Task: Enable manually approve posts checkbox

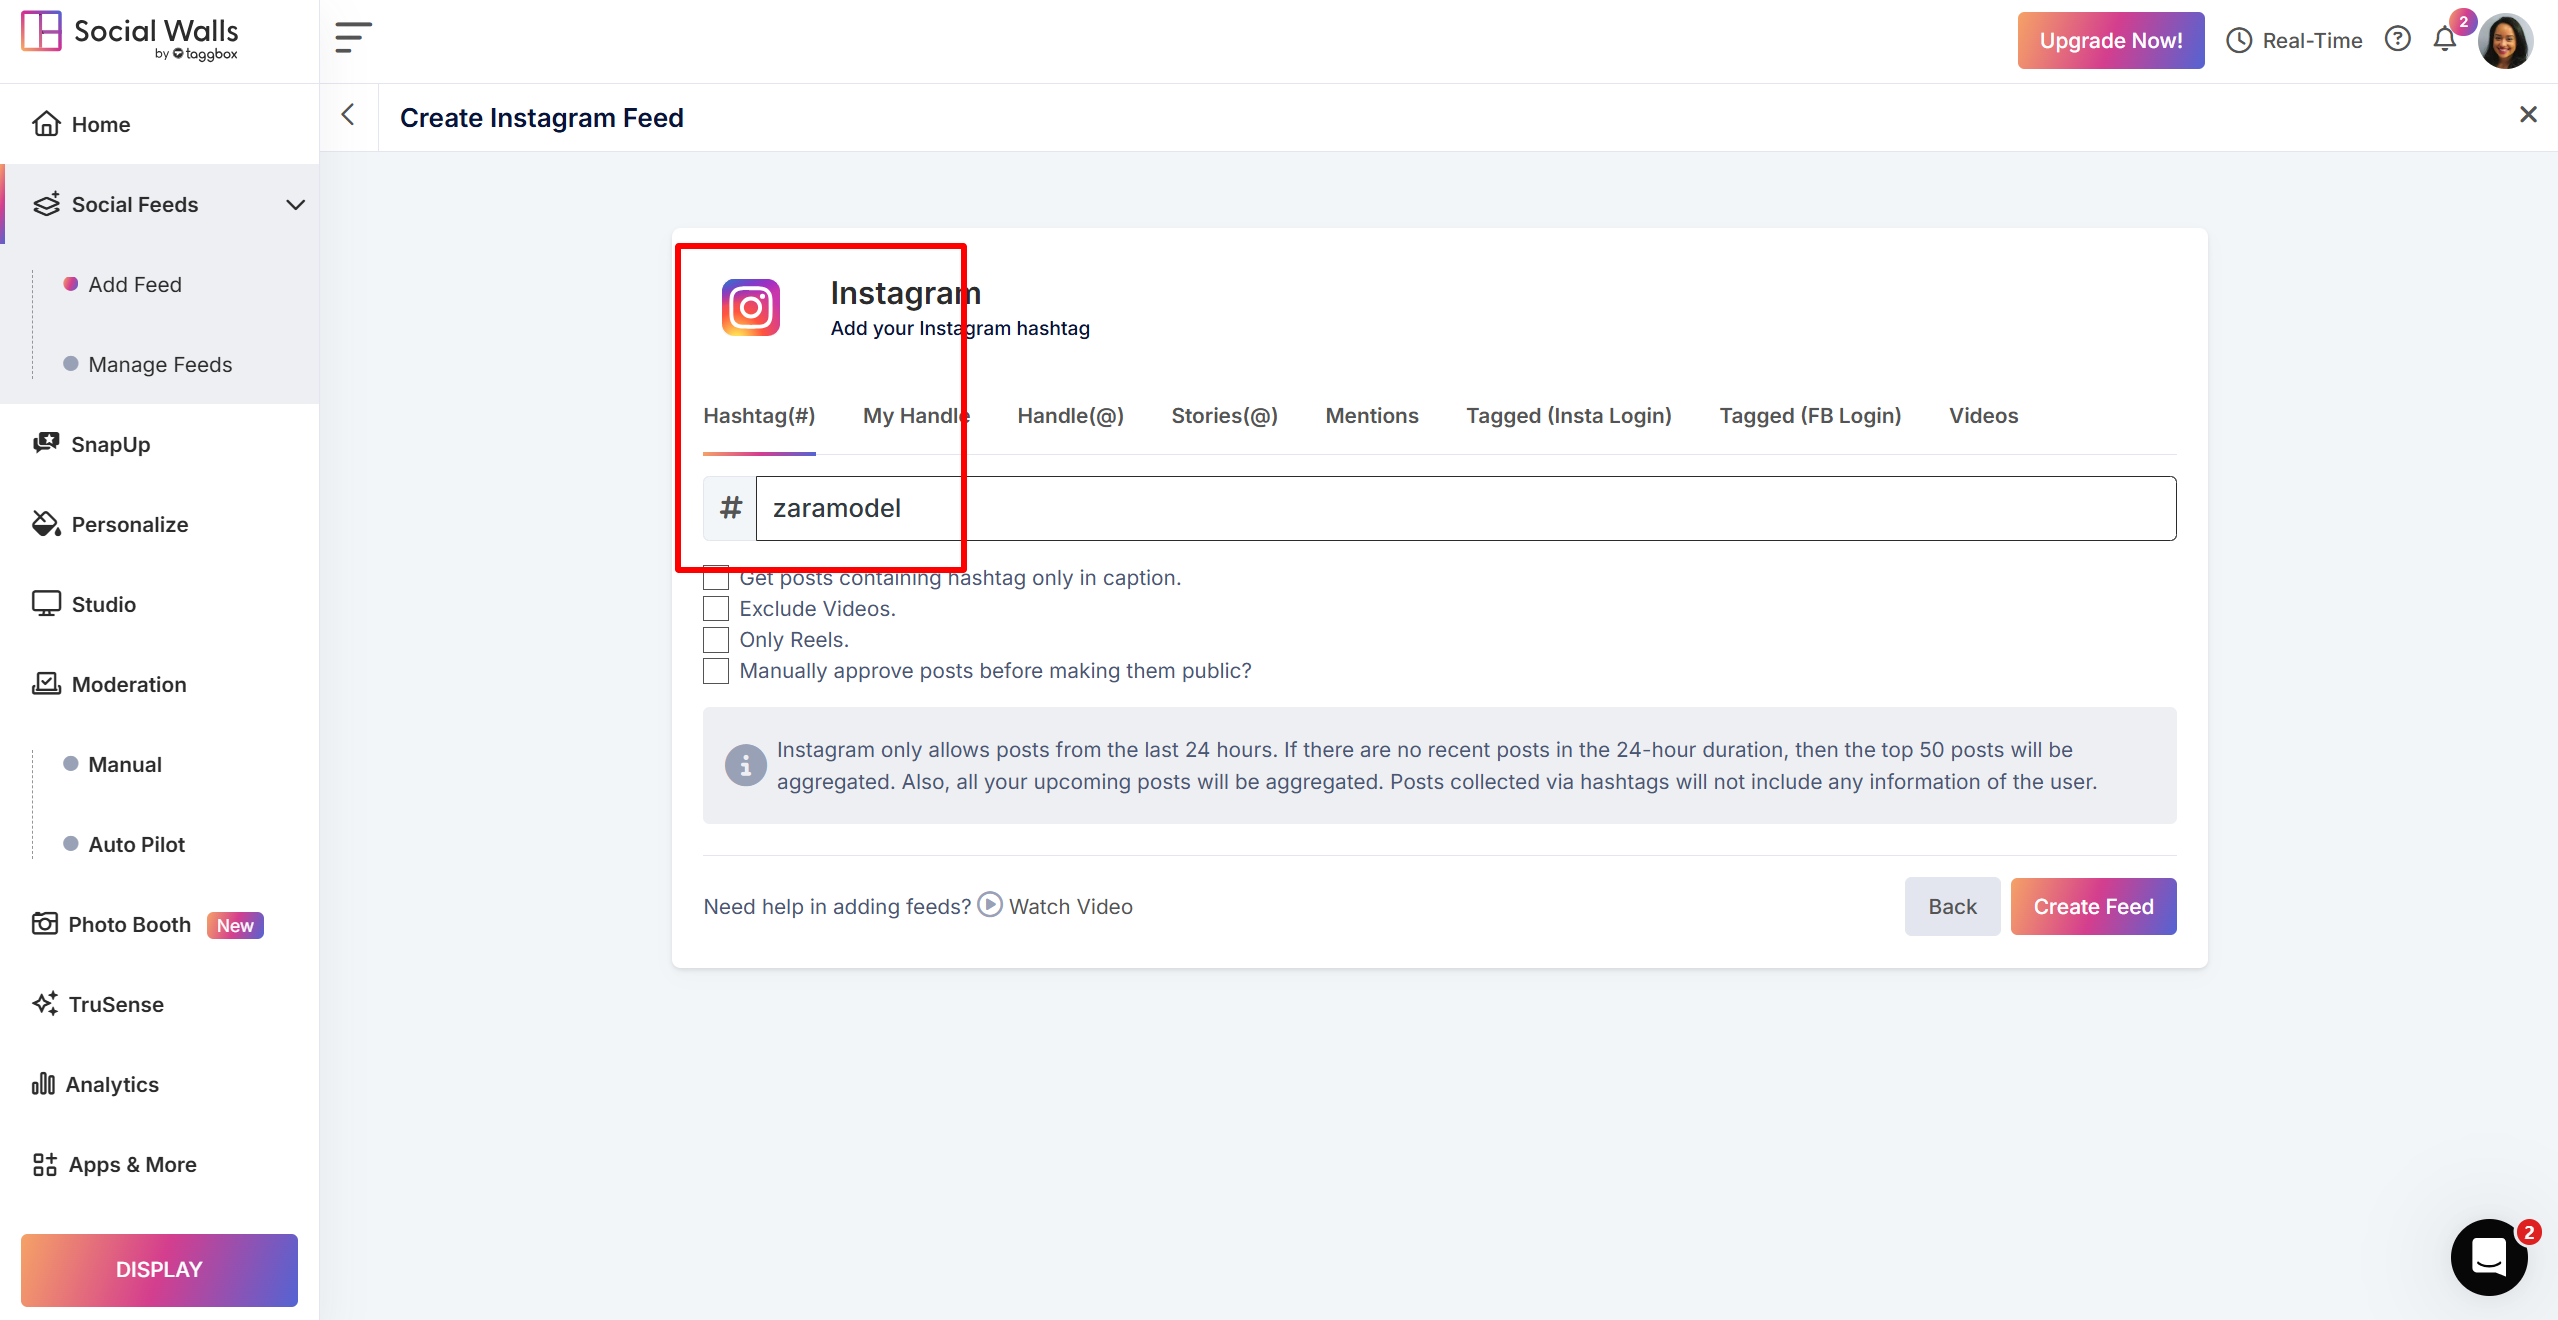Action: [716, 671]
